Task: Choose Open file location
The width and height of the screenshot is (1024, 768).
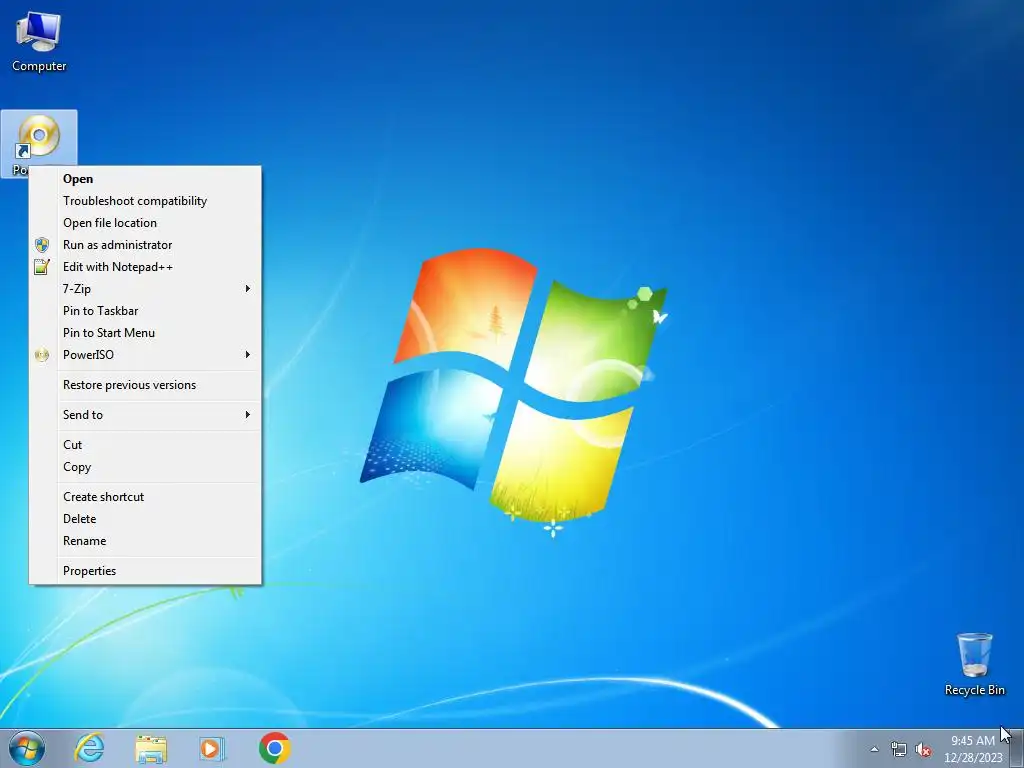Action: 145,223
